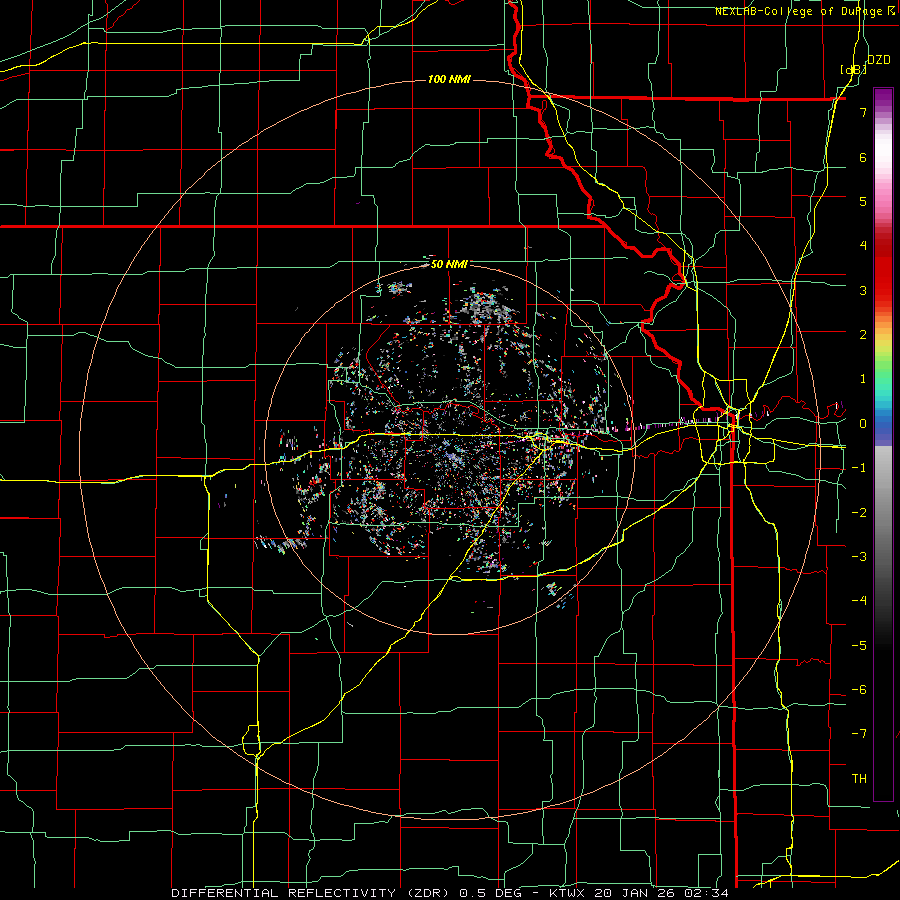Click the '6' value on the color scale
Image resolution: width=900 pixels, height=900 pixels.
[863, 157]
